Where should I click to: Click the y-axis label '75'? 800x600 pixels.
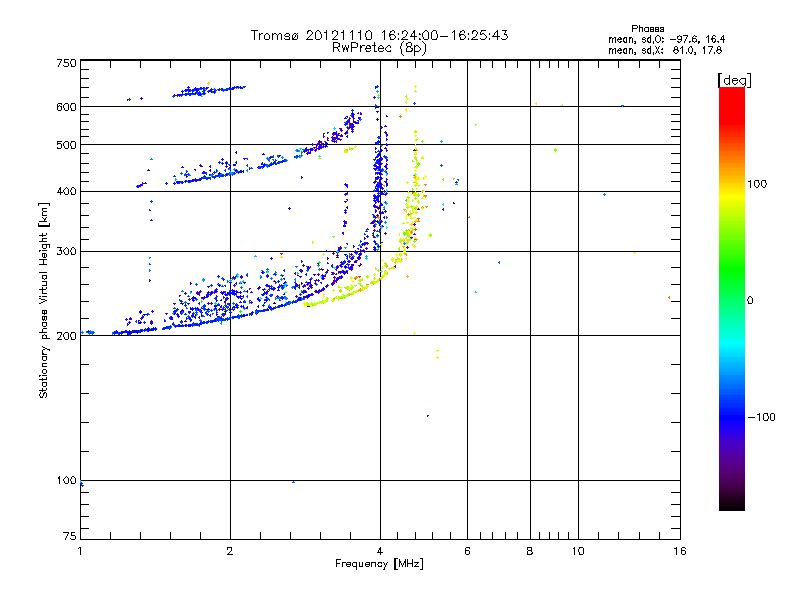point(70,536)
